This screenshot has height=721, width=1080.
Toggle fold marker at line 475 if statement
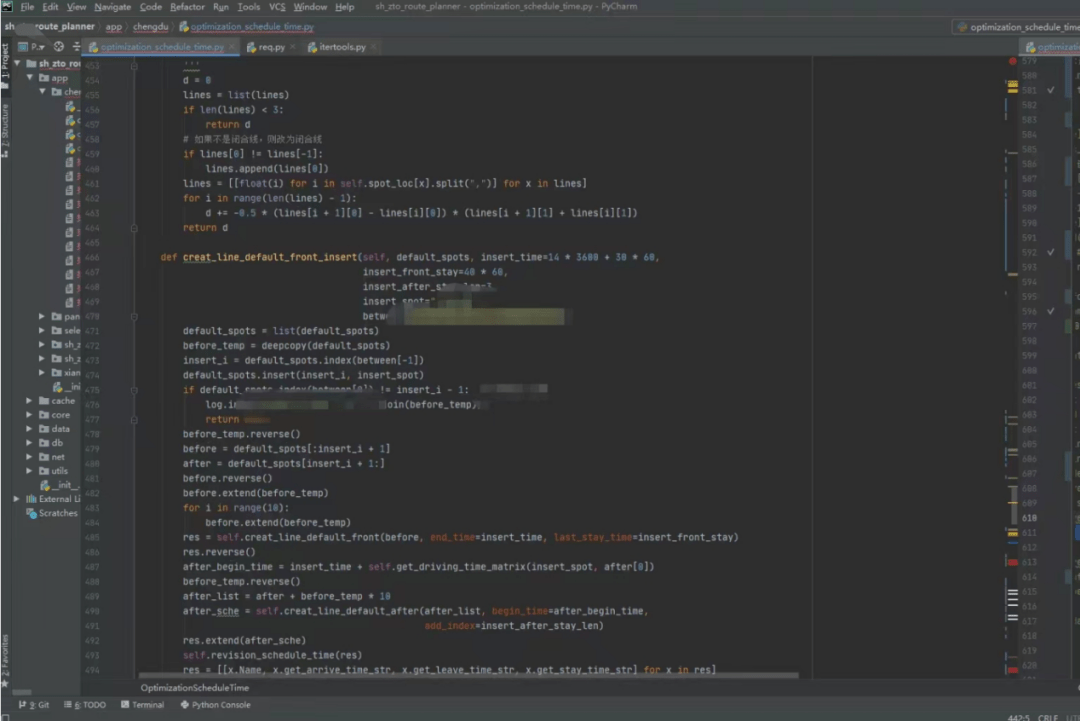point(134,390)
